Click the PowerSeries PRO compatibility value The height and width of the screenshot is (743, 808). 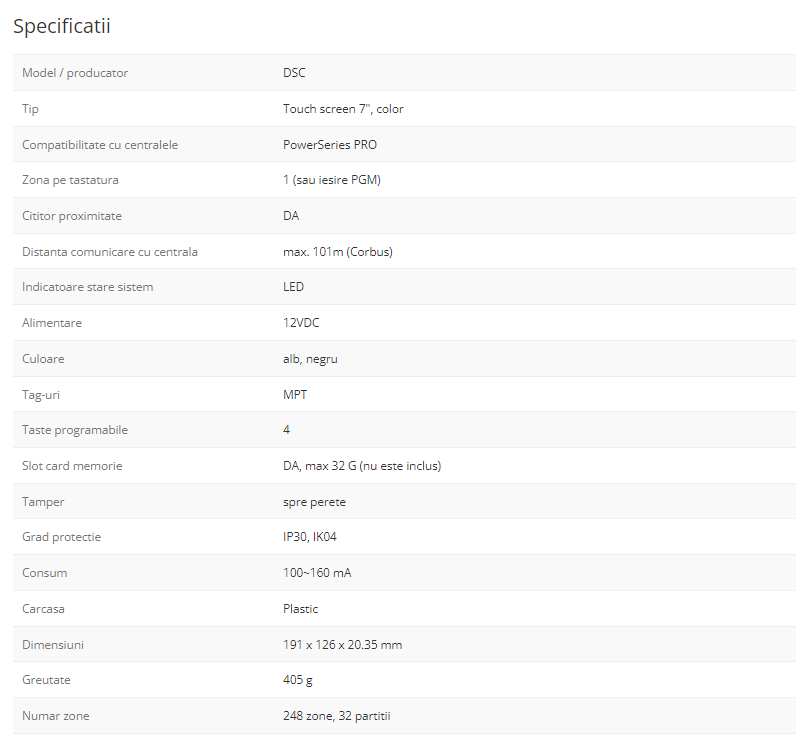[330, 145]
